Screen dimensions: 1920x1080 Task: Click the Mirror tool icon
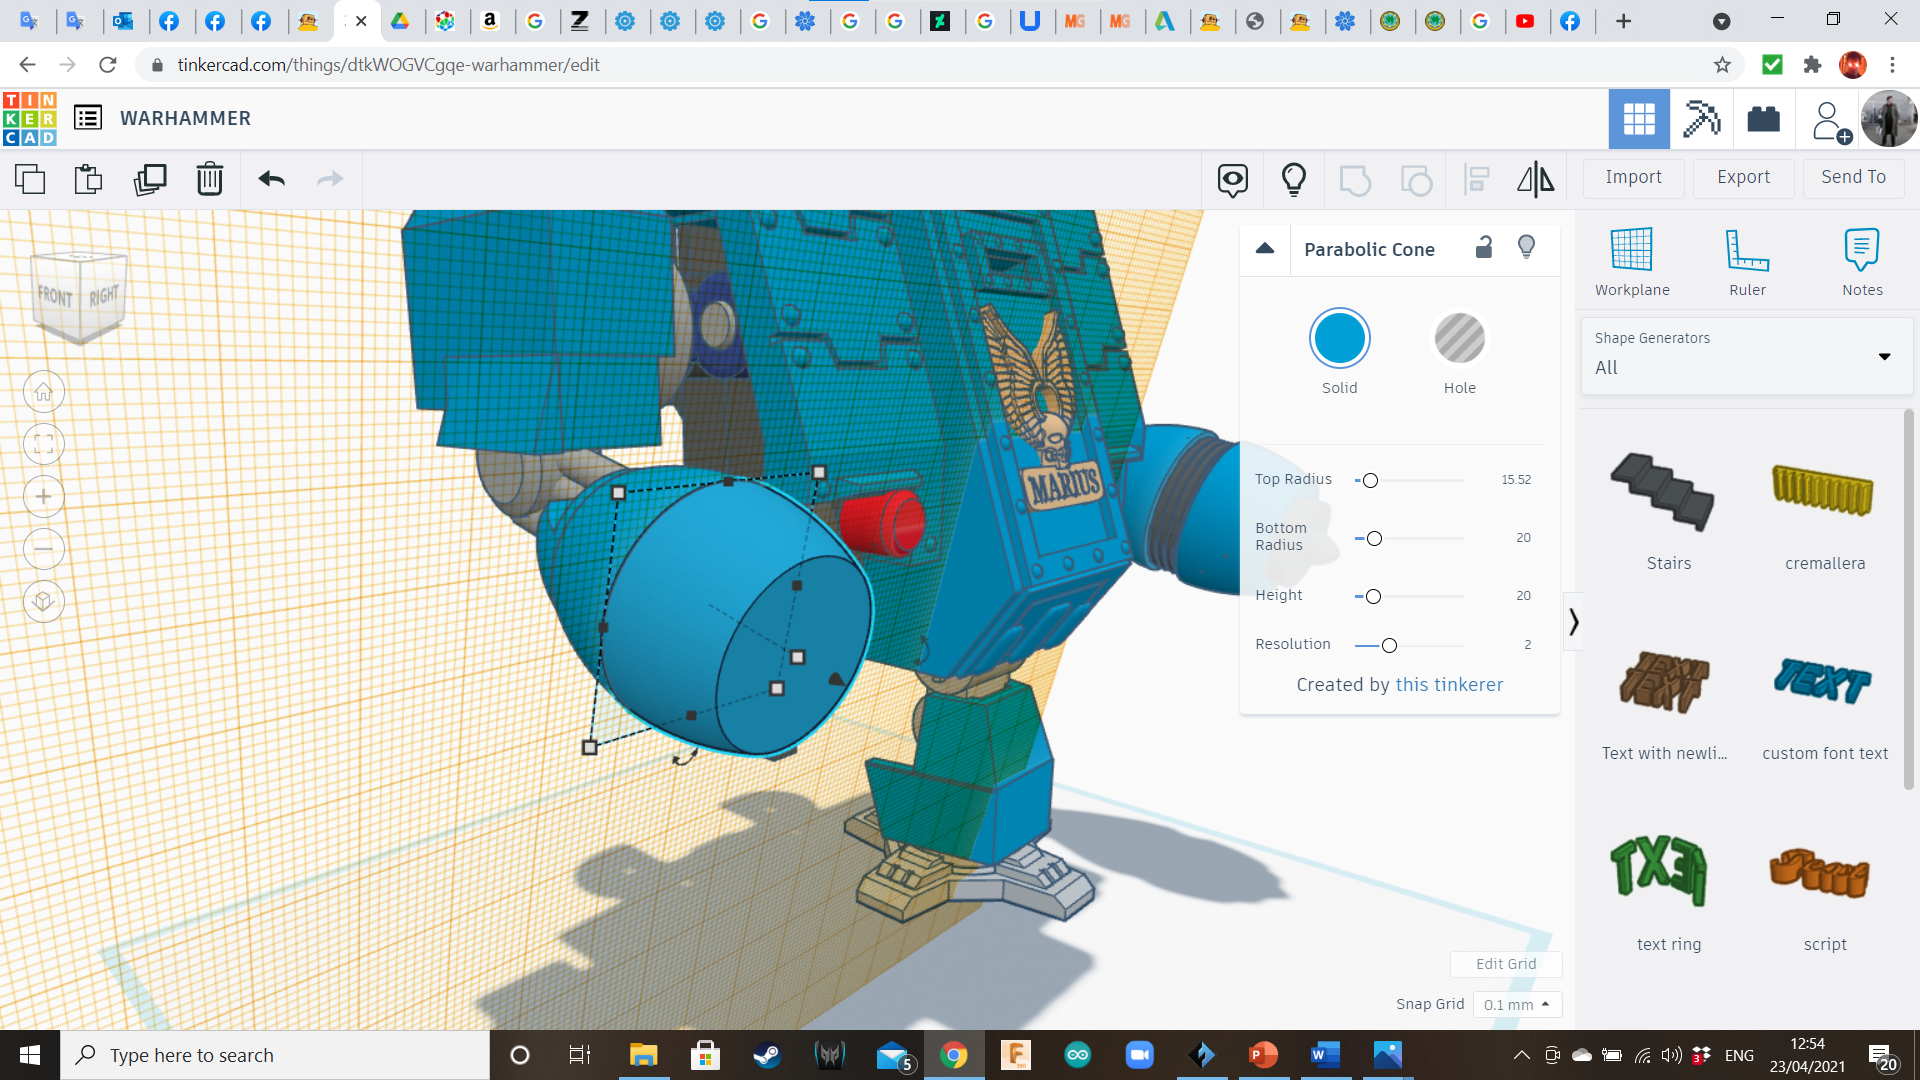pos(1535,179)
